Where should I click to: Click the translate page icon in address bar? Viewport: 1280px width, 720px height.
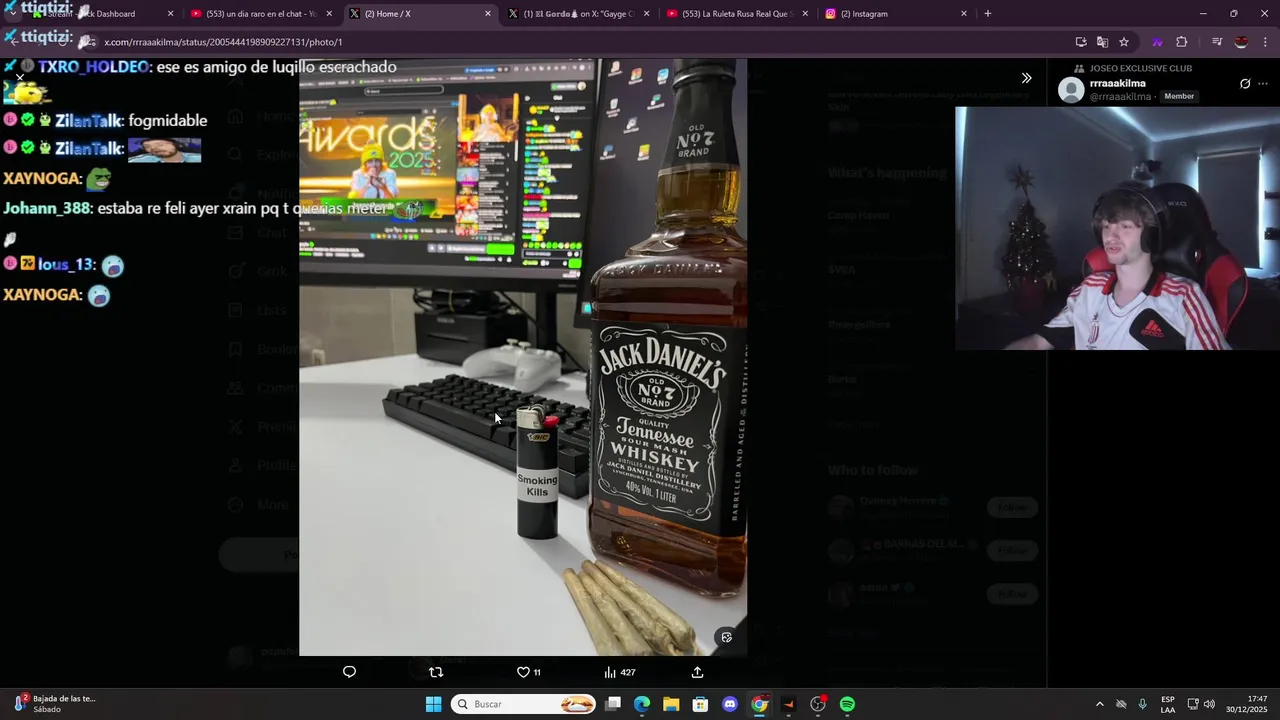(1102, 42)
